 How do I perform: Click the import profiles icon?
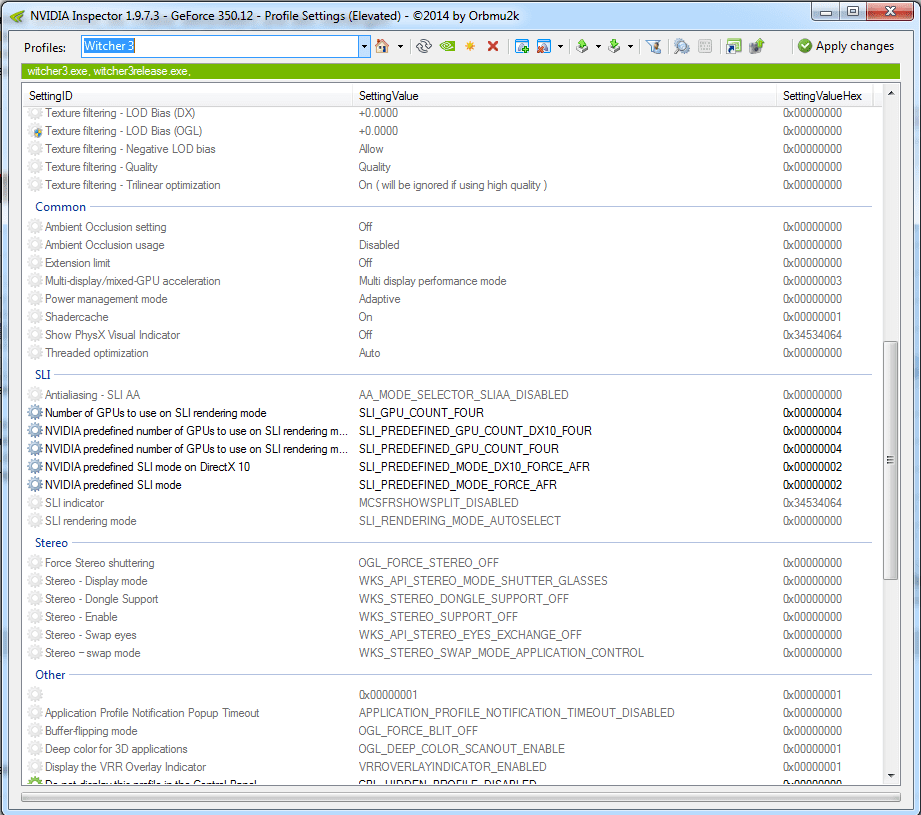(x=614, y=46)
